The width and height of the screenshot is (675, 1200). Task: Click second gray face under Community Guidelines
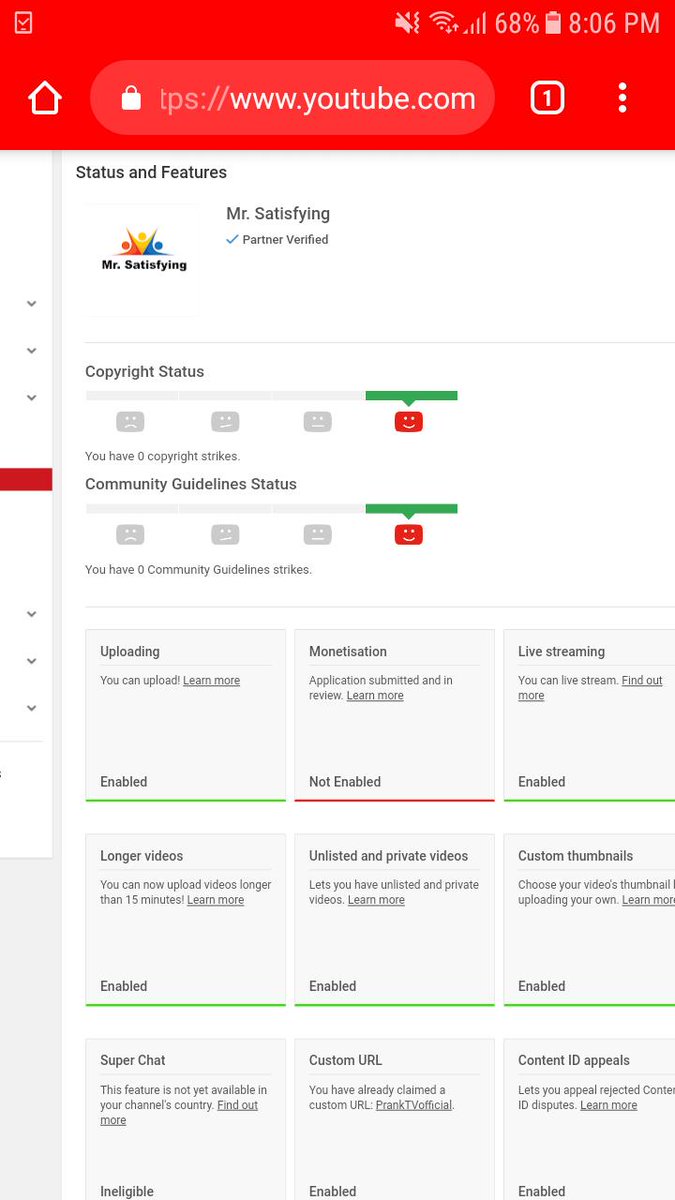[x=225, y=535]
